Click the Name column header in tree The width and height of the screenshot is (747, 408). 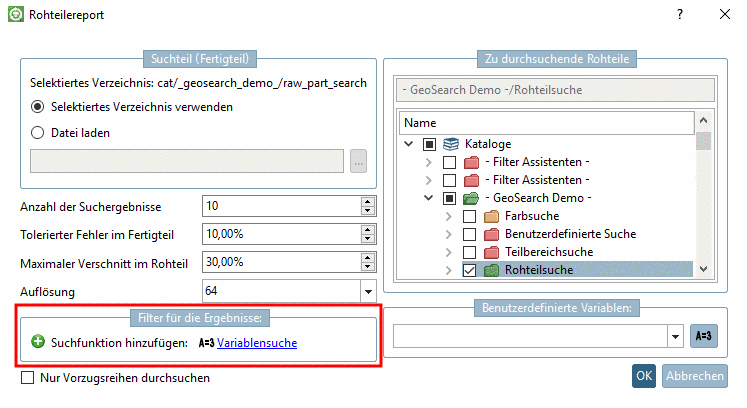pos(546,123)
